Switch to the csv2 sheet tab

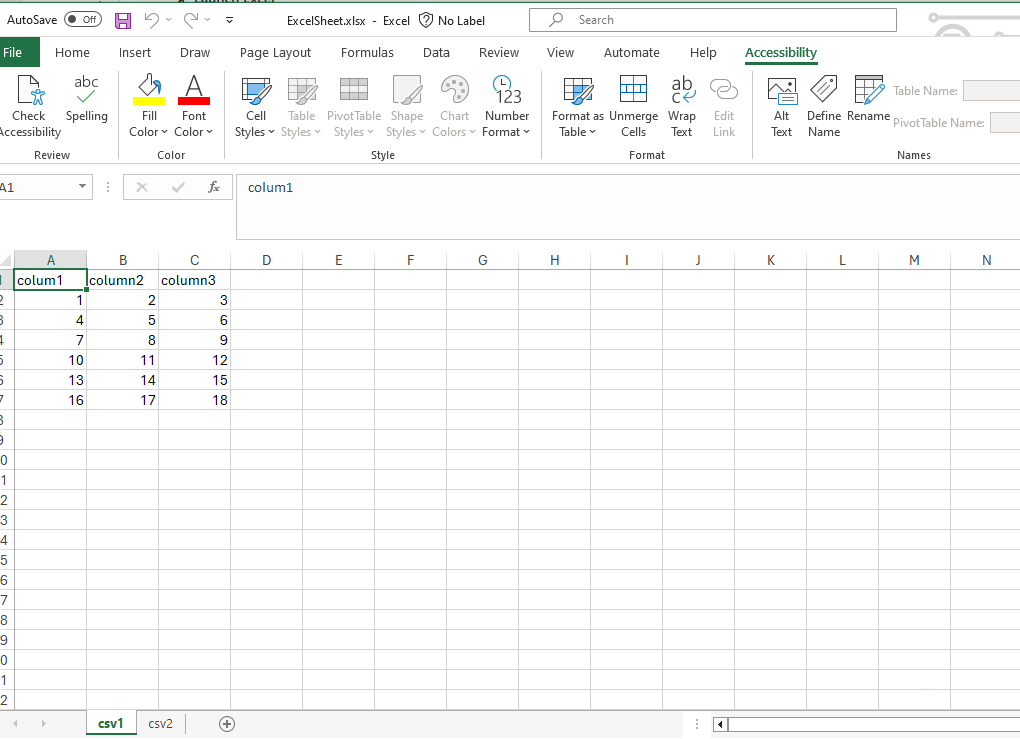tap(160, 723)
